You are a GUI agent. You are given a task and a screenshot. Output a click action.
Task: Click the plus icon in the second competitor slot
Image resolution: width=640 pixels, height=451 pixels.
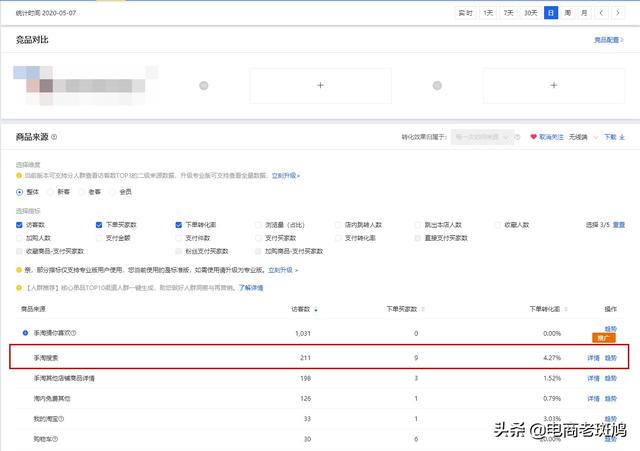(x=320, y=86)
